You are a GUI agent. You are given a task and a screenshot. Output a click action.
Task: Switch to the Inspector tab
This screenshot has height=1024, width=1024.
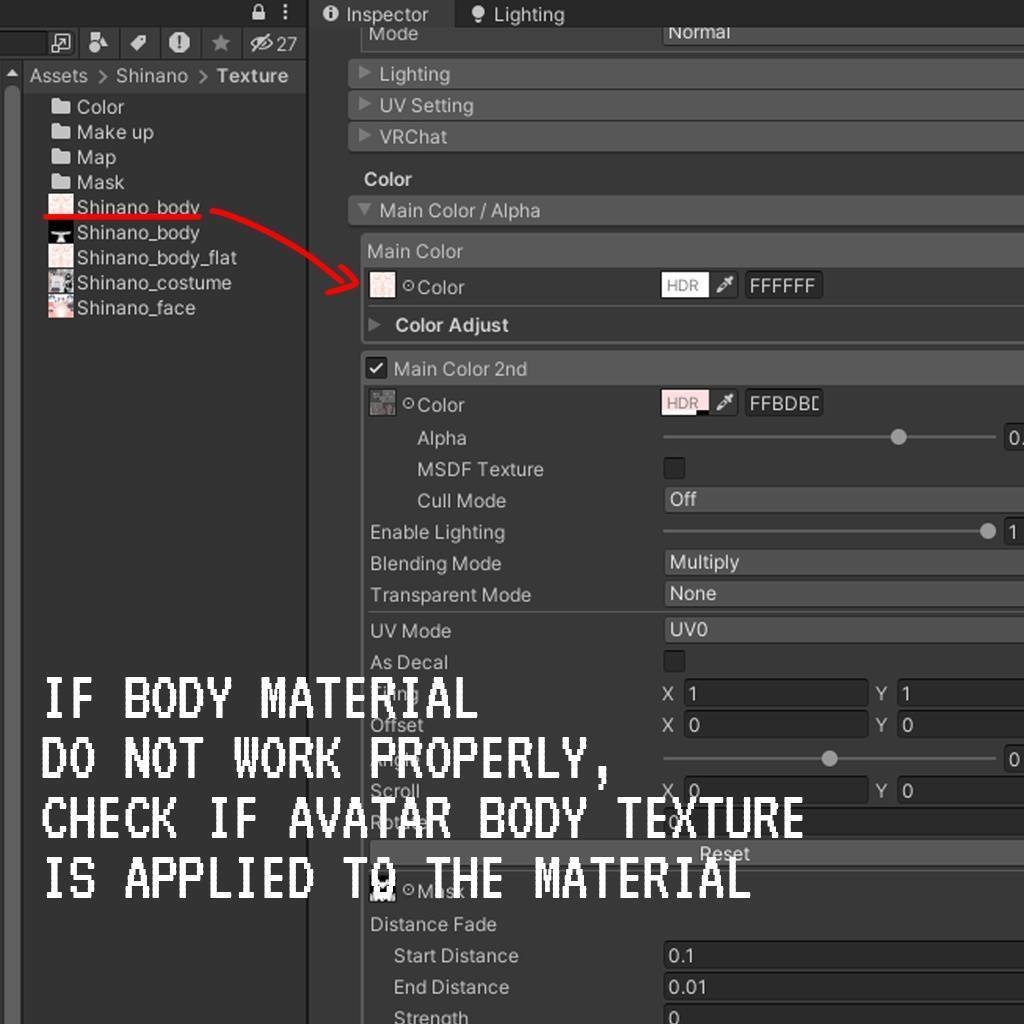376,14
